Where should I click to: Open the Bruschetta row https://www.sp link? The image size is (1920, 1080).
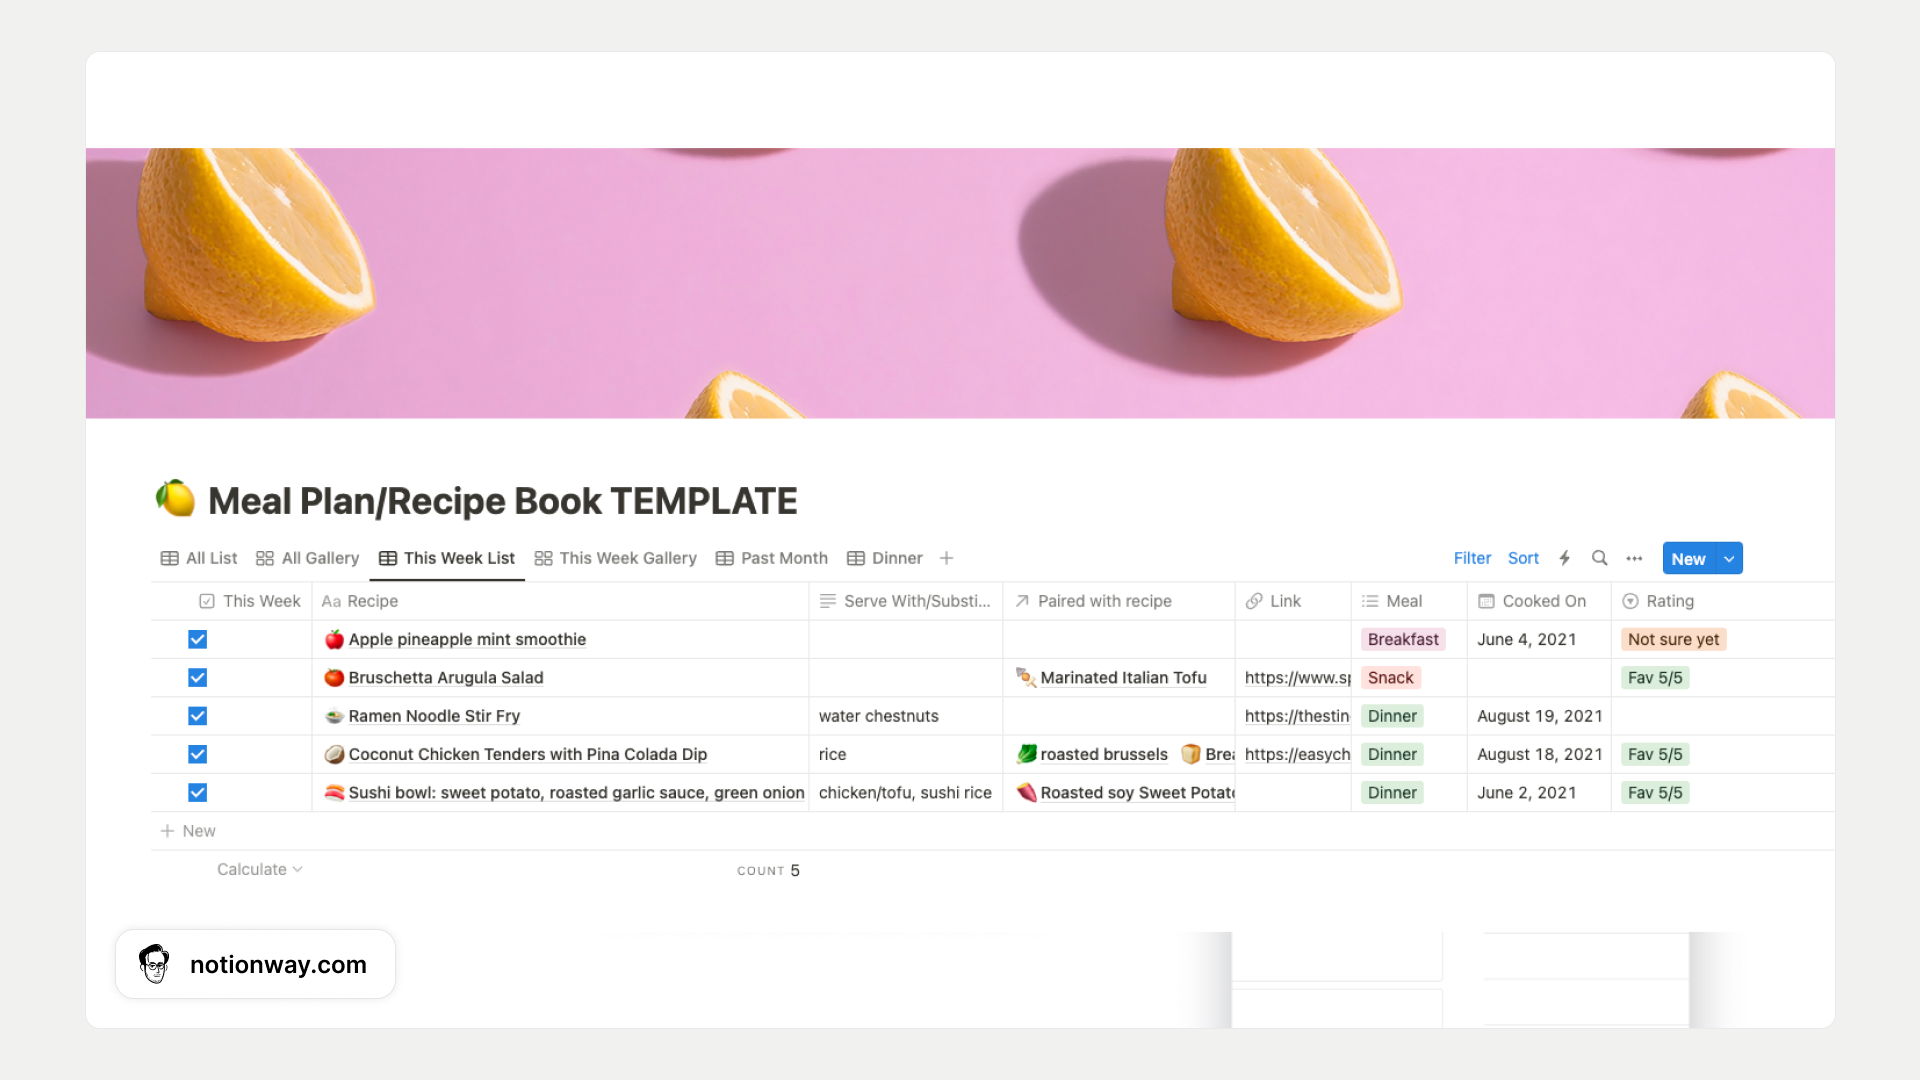pos(1297,677)
